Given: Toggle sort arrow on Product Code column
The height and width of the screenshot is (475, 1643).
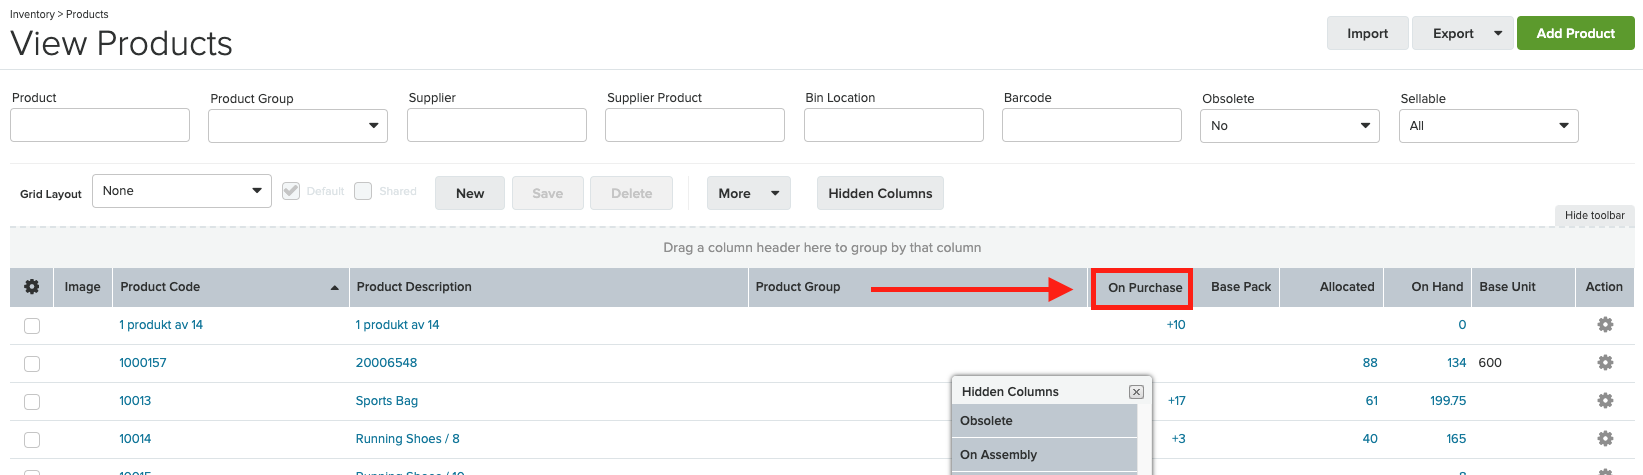Looking at the screenshot, I should click(334, 288).
